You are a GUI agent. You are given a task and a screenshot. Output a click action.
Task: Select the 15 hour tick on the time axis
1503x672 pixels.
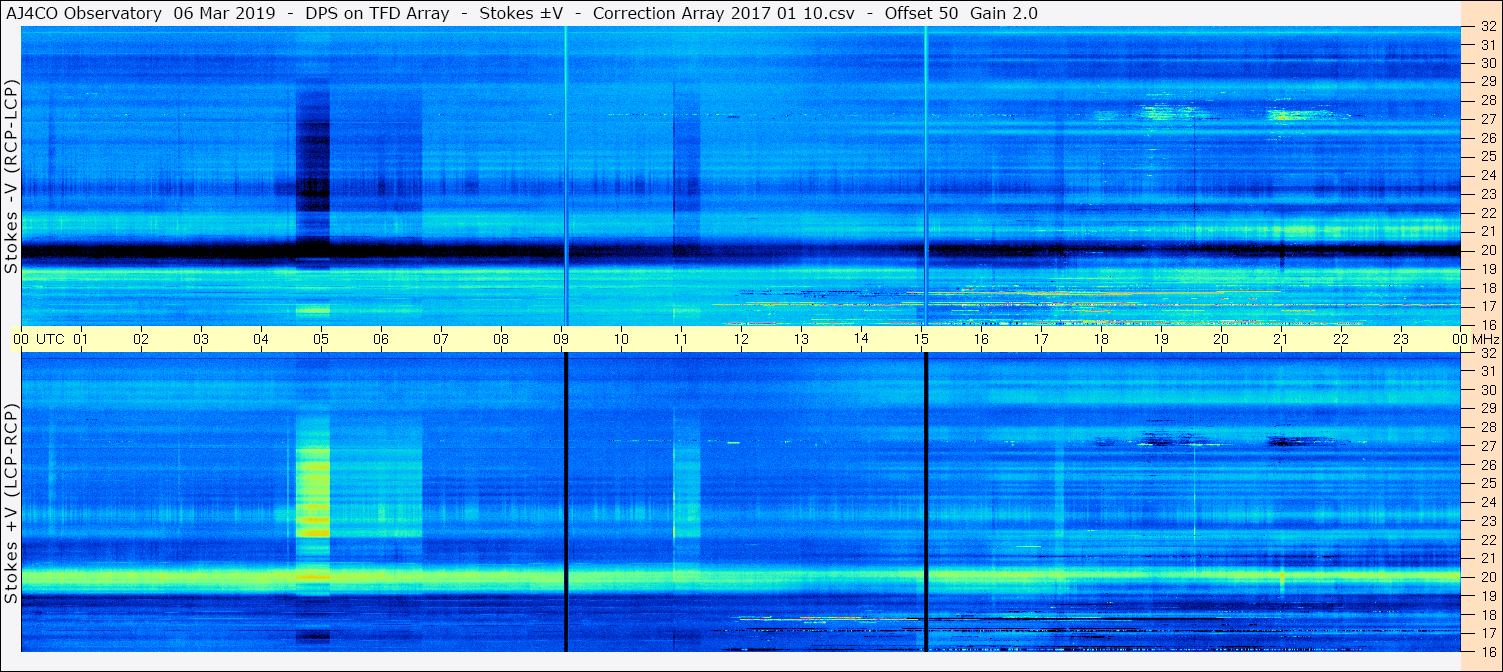coord(921,339)
